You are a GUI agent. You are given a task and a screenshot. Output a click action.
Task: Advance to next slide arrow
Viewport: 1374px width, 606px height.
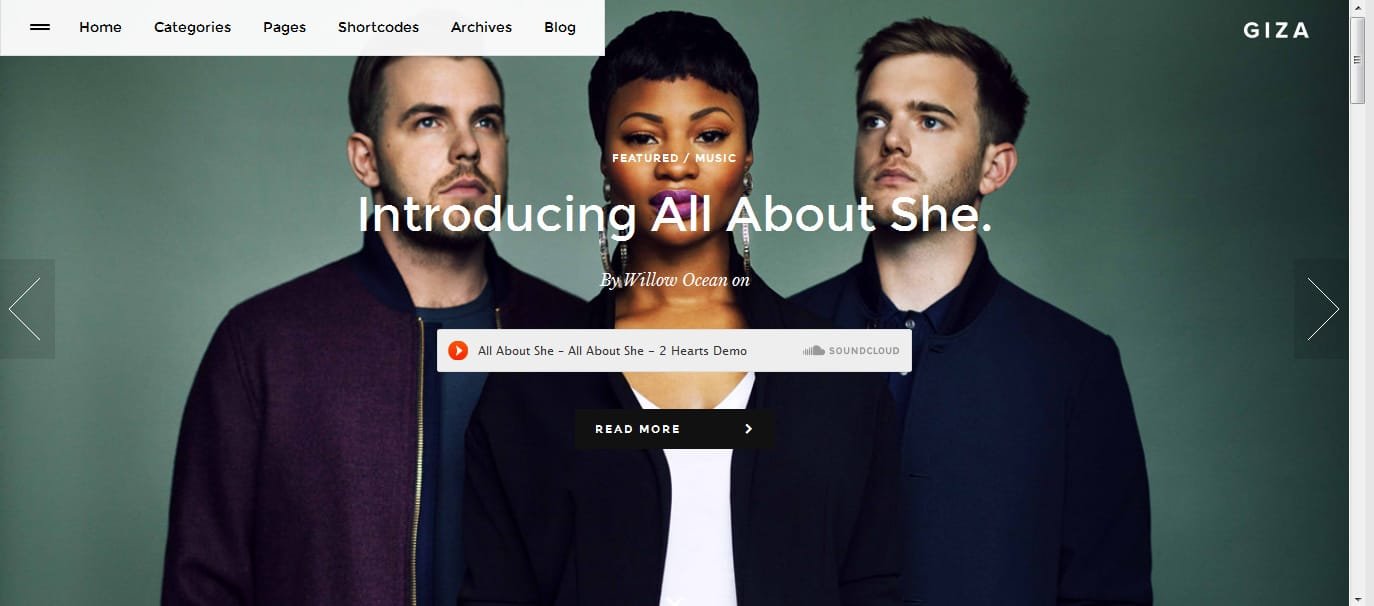point(1321,309)
